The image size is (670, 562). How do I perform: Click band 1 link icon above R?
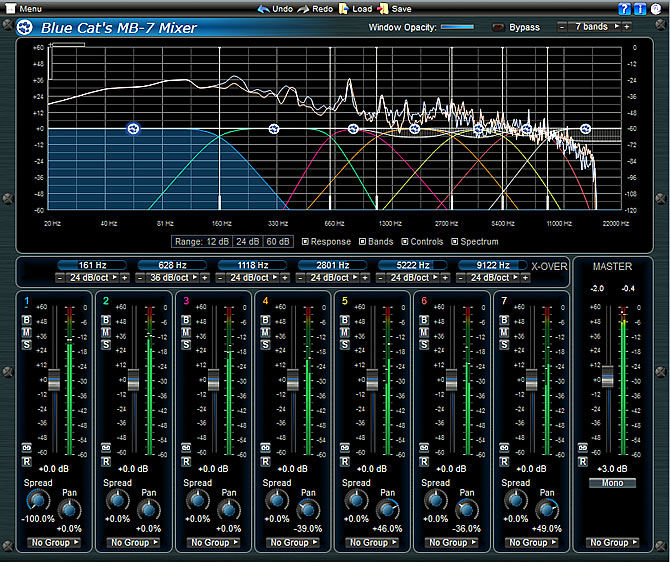click(x=26, y=447)
